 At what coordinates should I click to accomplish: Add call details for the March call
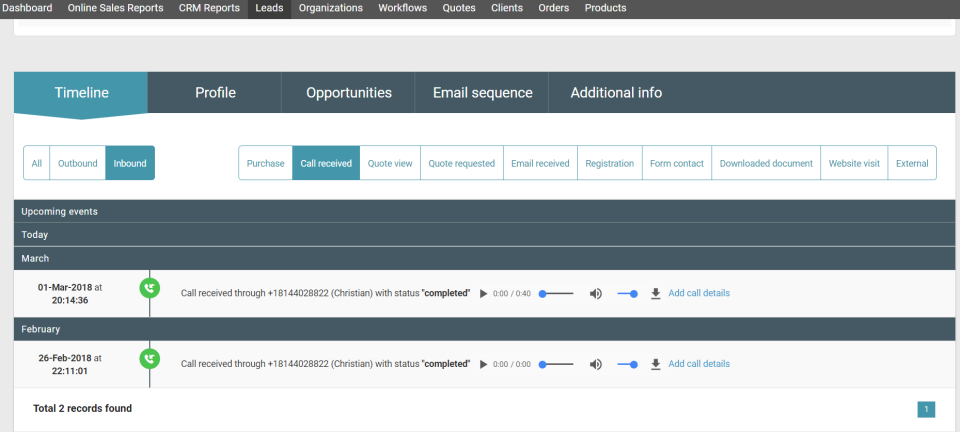(x=699, y=294)
